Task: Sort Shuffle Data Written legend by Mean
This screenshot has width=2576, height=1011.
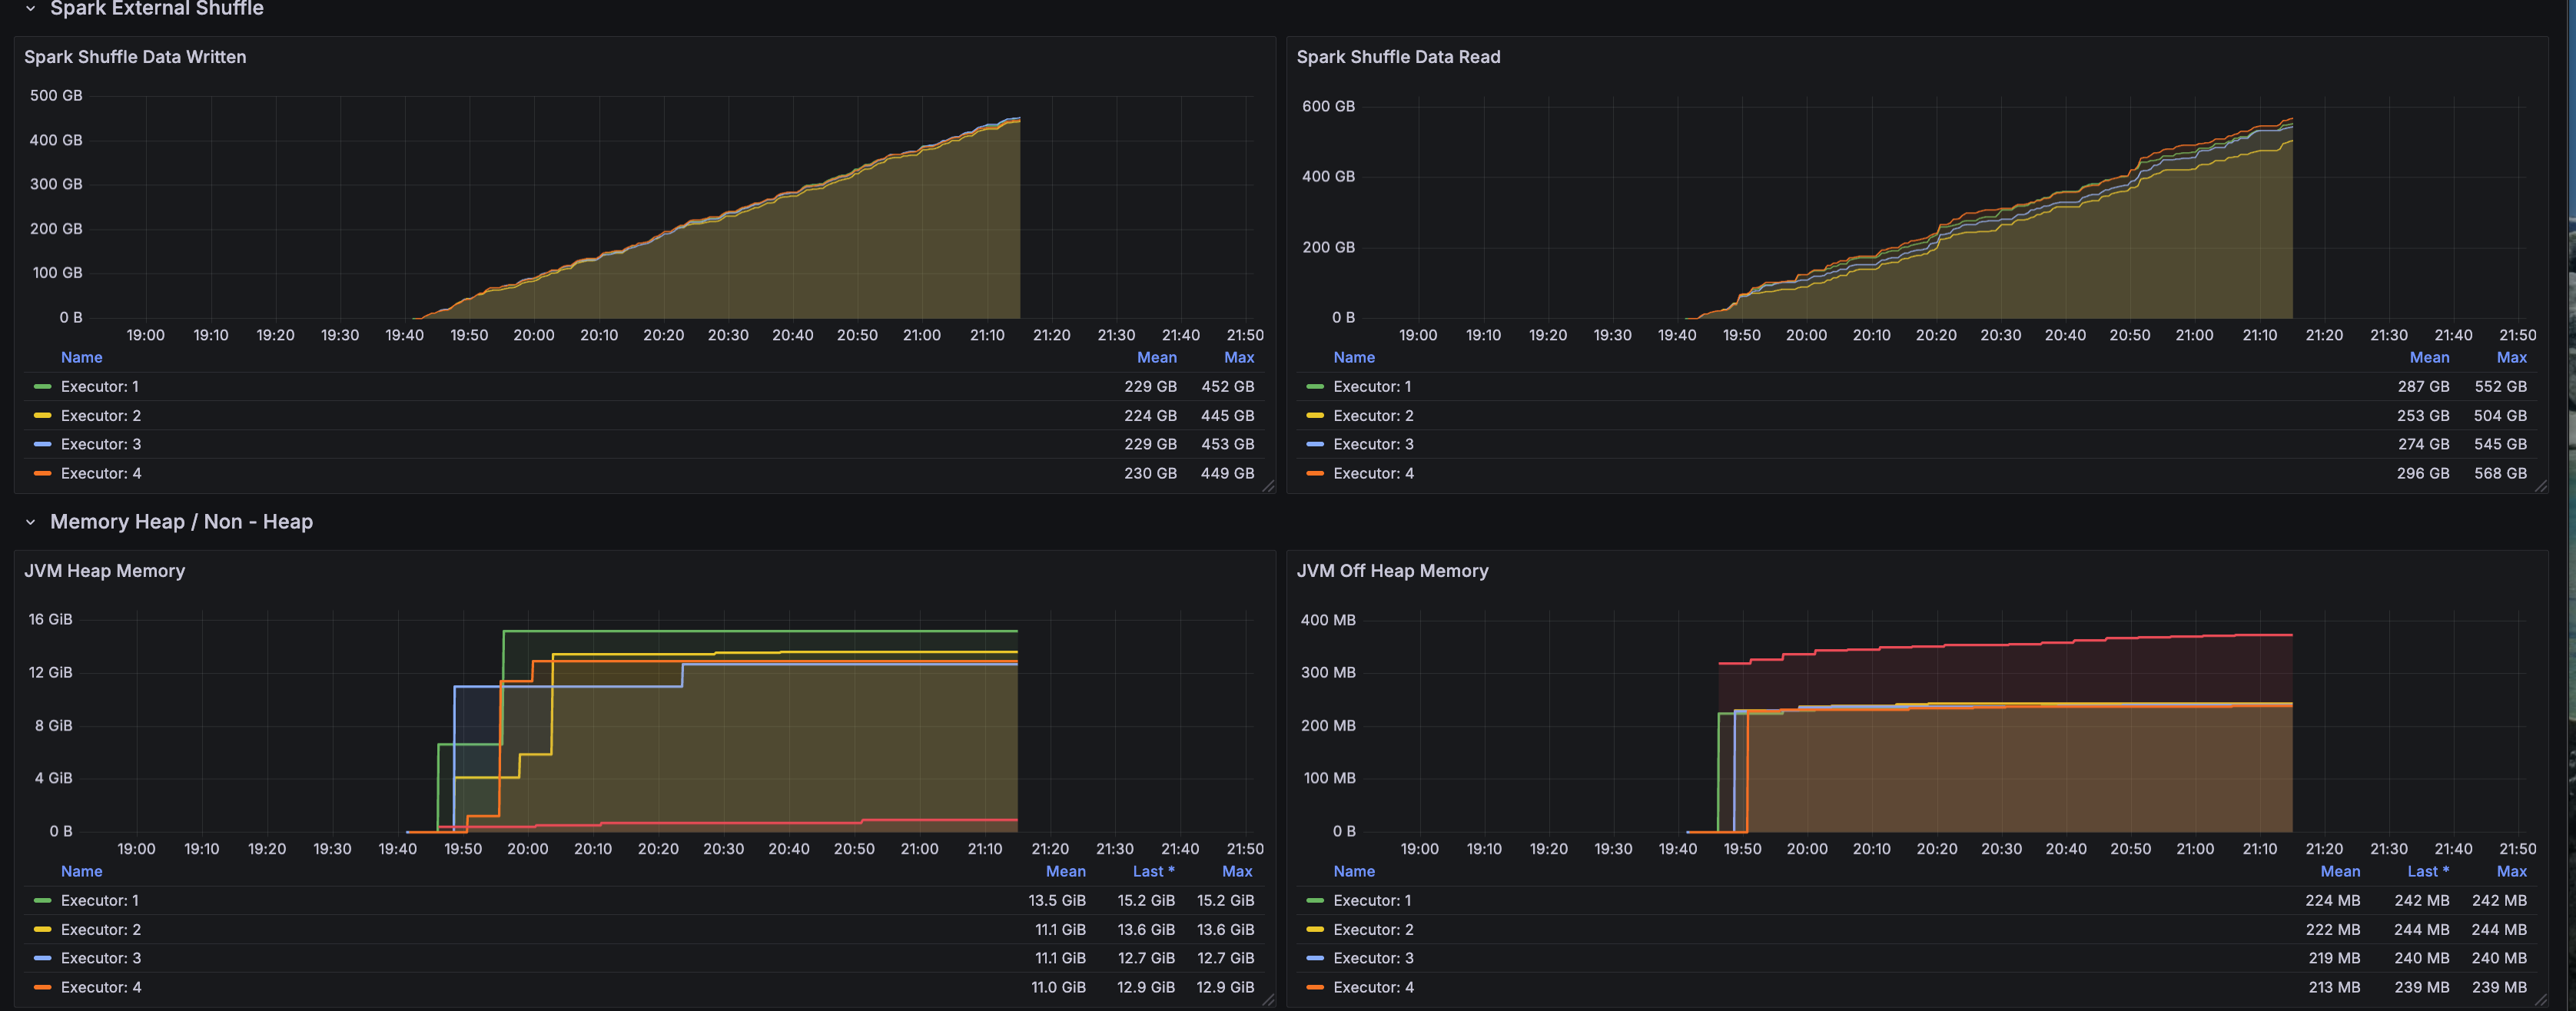Action: click(1156, 358)
